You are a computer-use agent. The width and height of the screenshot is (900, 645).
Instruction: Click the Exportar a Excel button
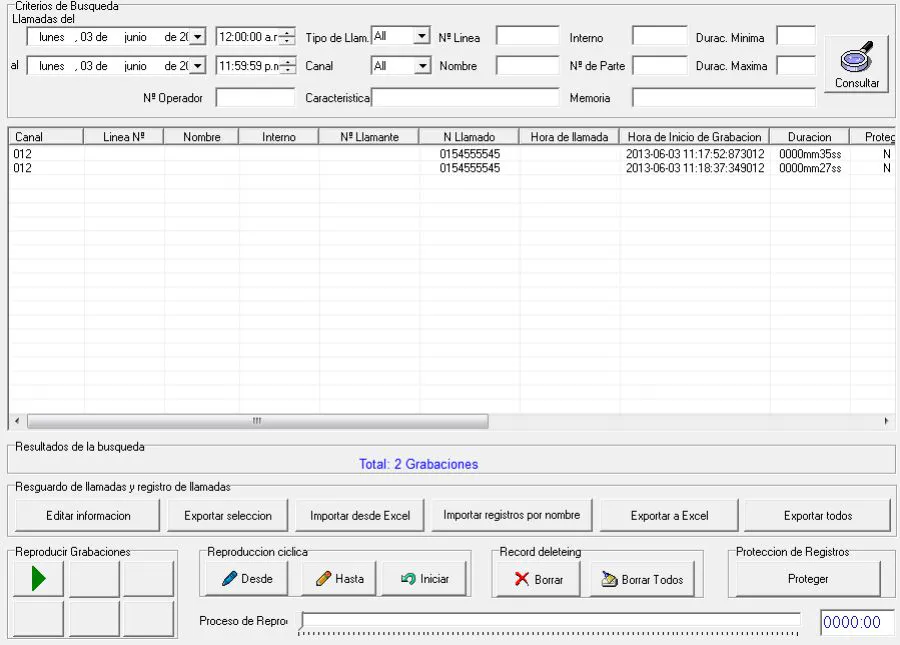coord(669,515)
